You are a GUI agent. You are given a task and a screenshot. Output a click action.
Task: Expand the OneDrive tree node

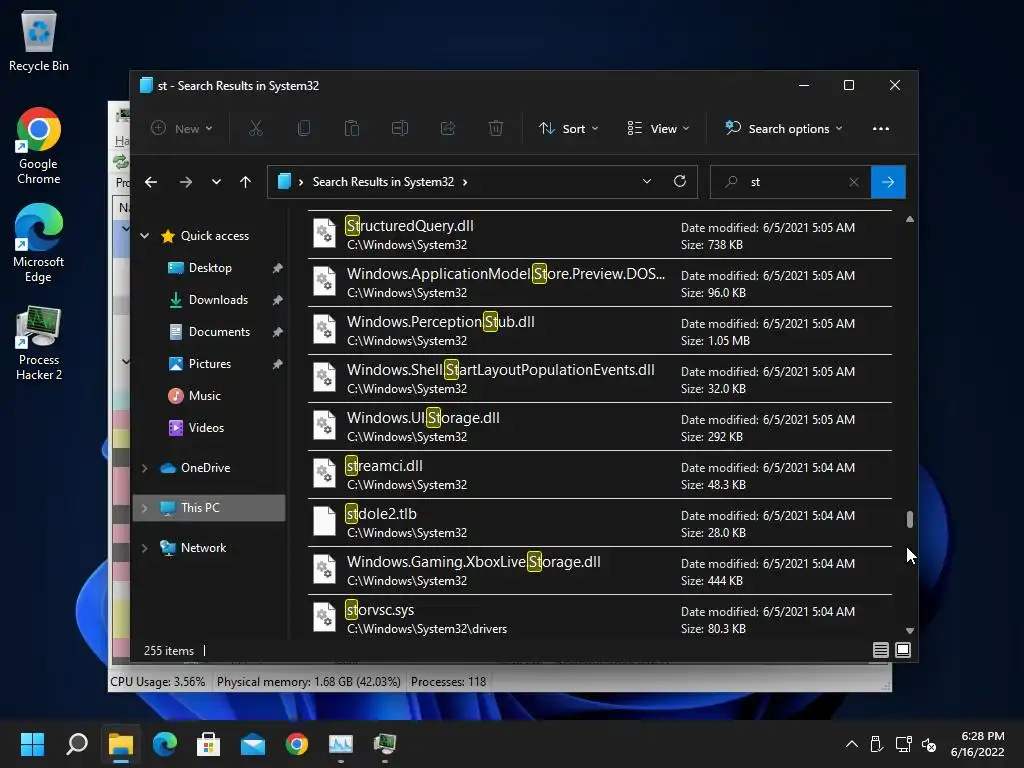(144, 468)
